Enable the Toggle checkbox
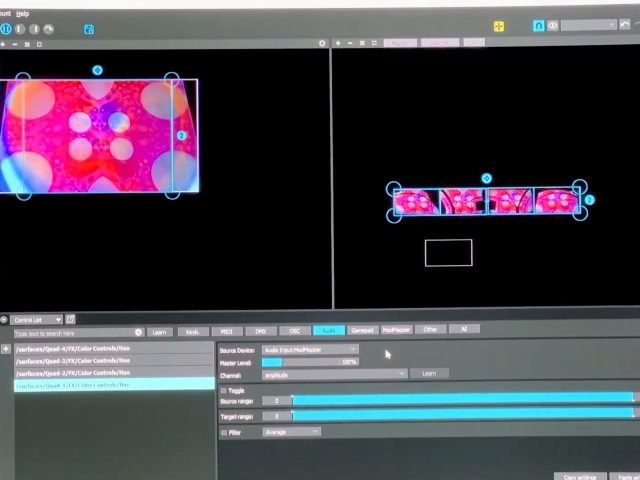This screenshot has height=480, width=640. tap(223, 390)
